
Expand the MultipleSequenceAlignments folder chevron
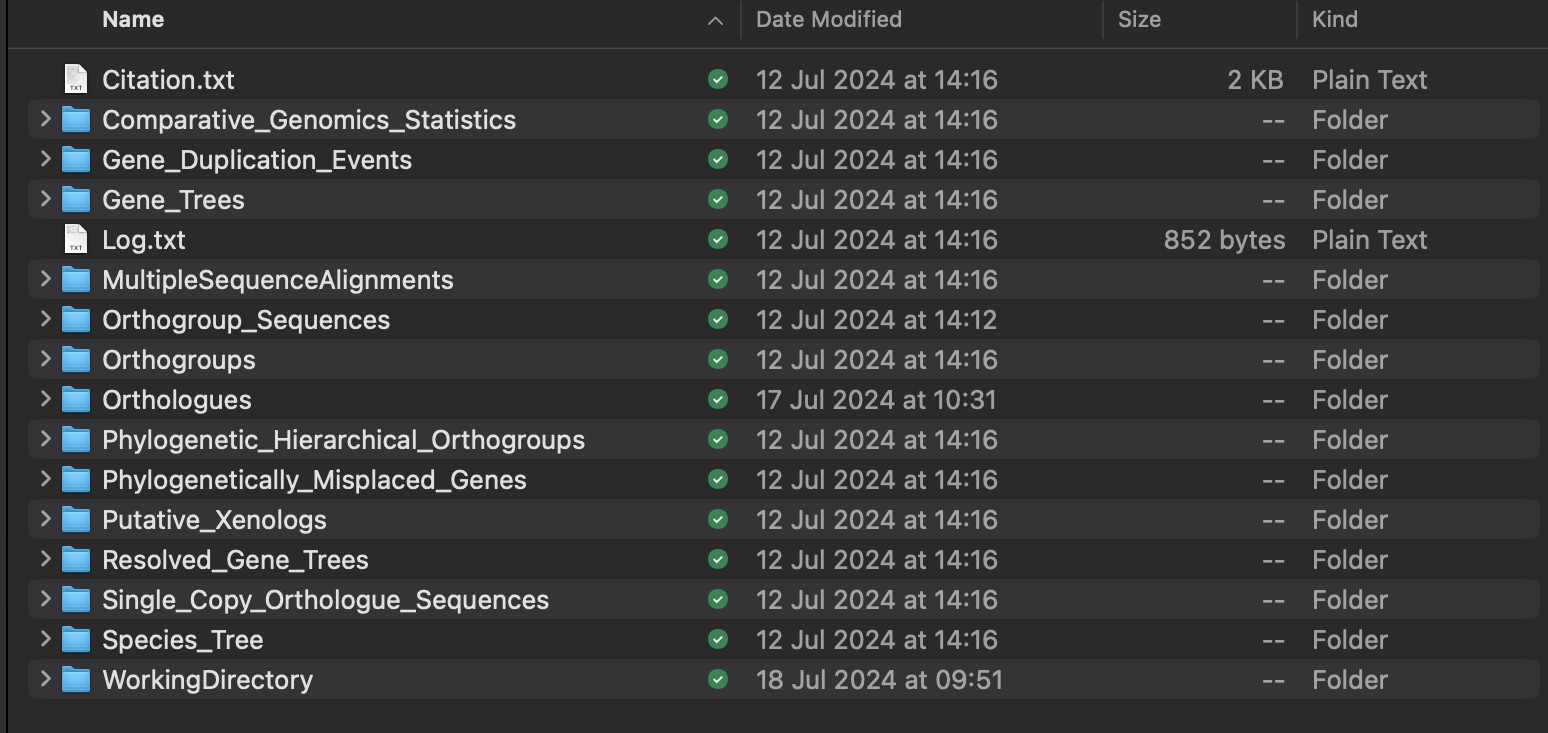click(45, 279)
